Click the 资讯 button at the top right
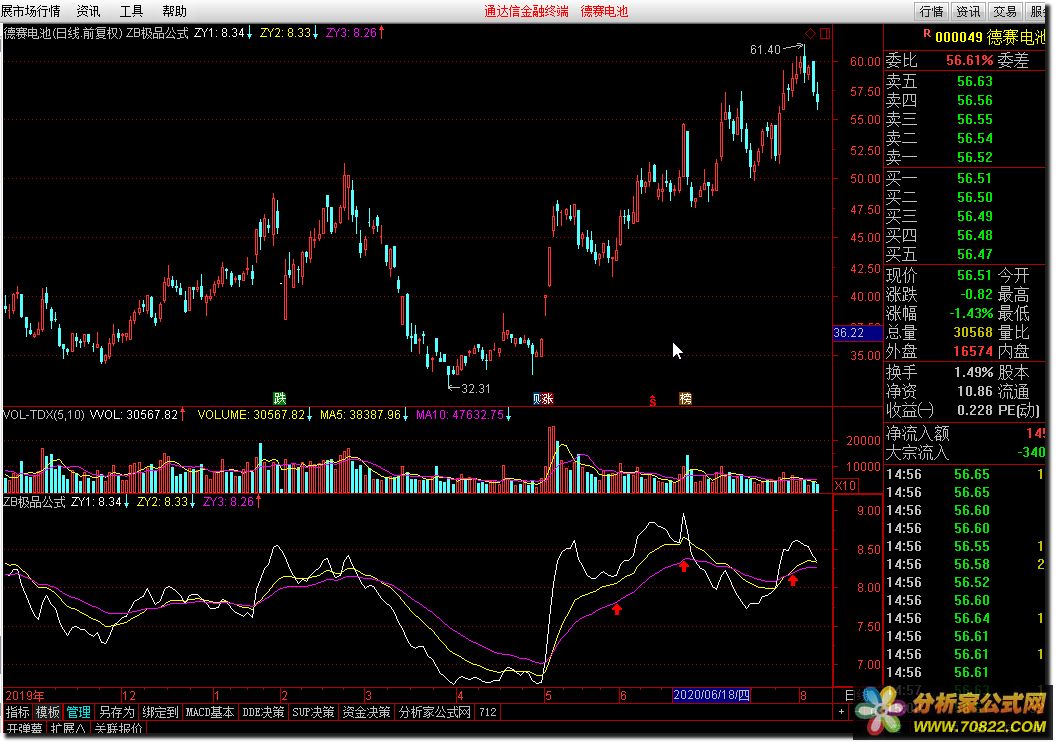Screen dimensions: 1055x742 click(x=968, y=11)
